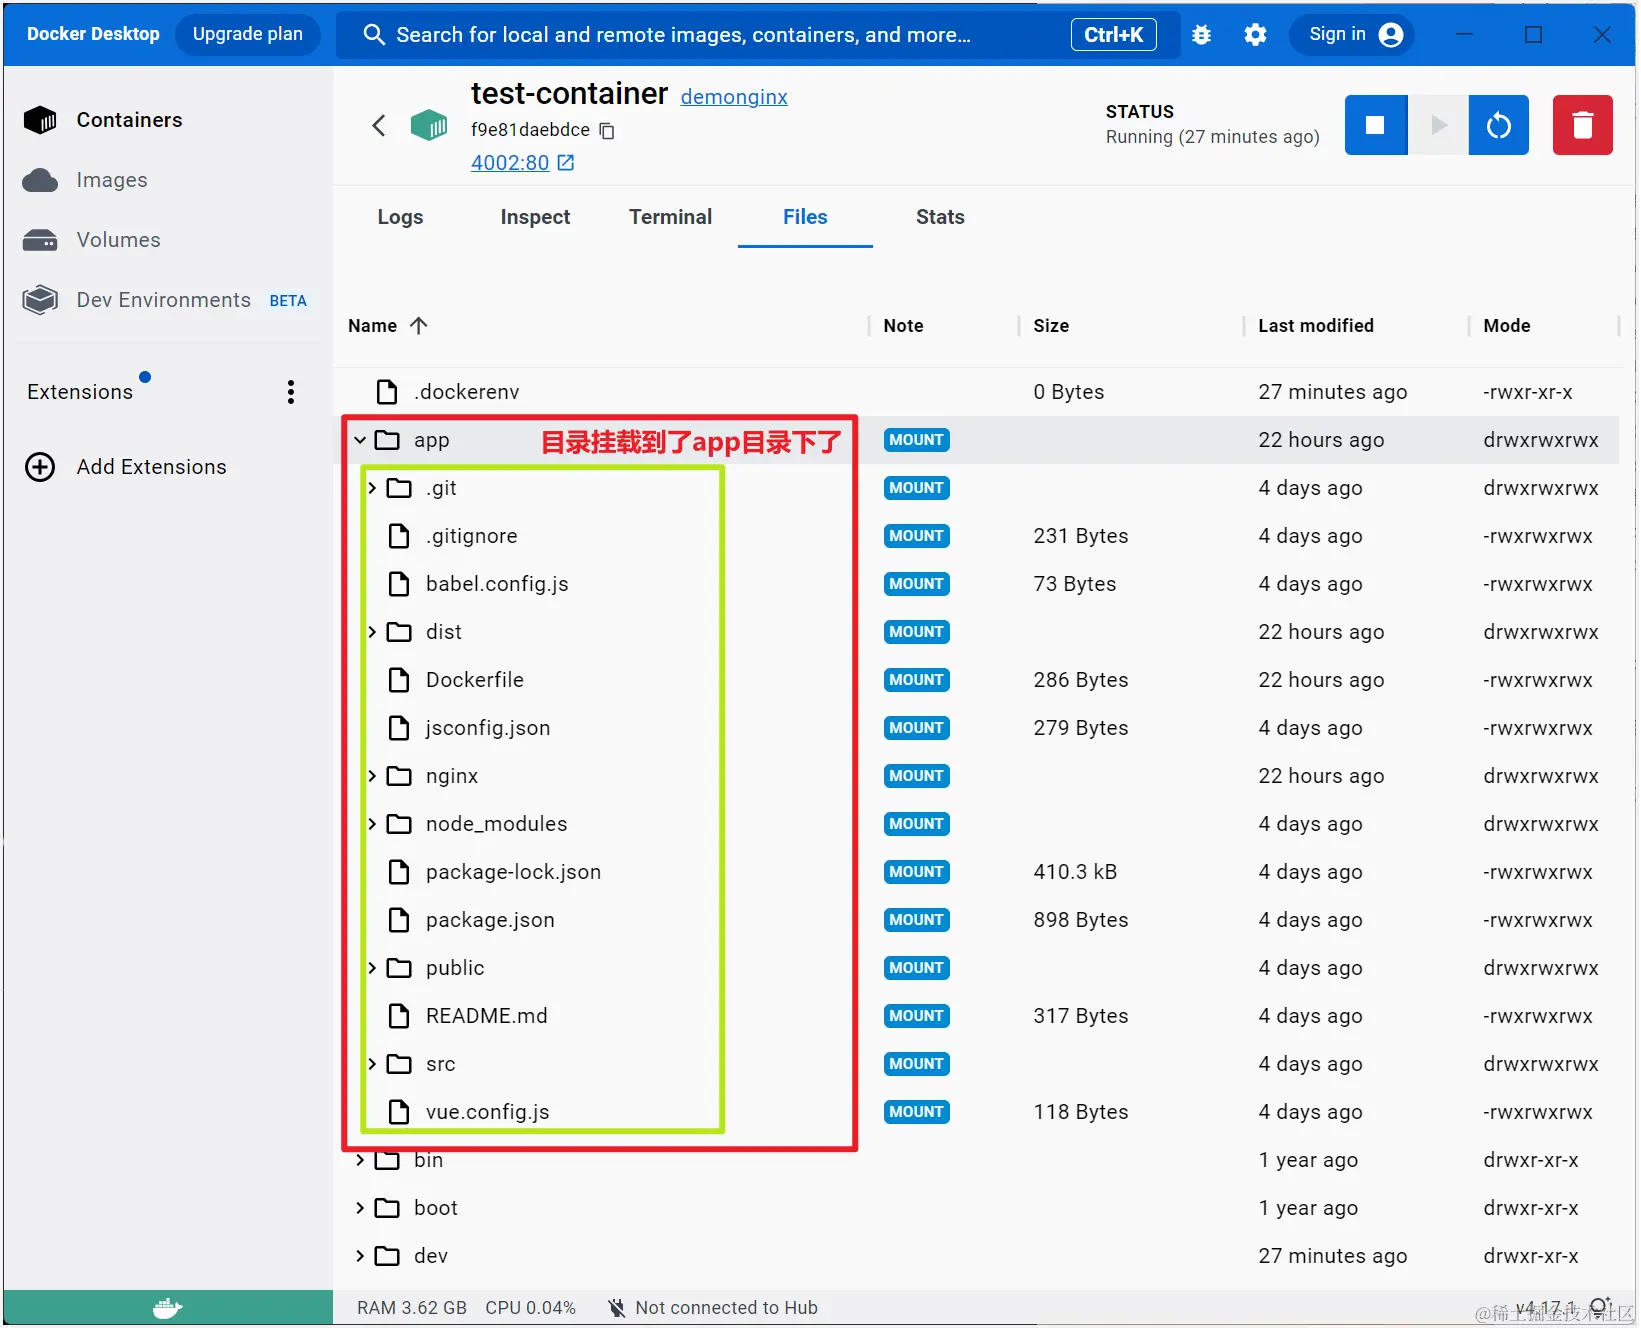The image size is (1641, 1330).
Task: Expand the .git folder
Action: [372, 488]
